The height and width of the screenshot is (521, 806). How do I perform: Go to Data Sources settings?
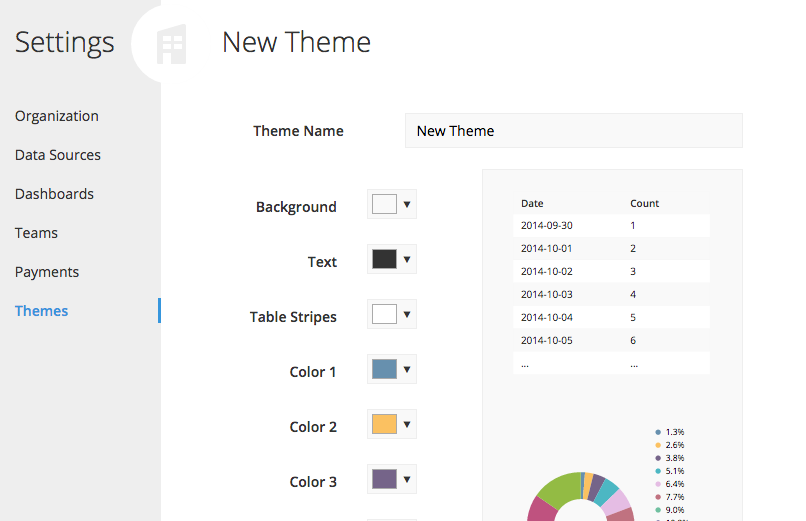(x=58, y=155)
